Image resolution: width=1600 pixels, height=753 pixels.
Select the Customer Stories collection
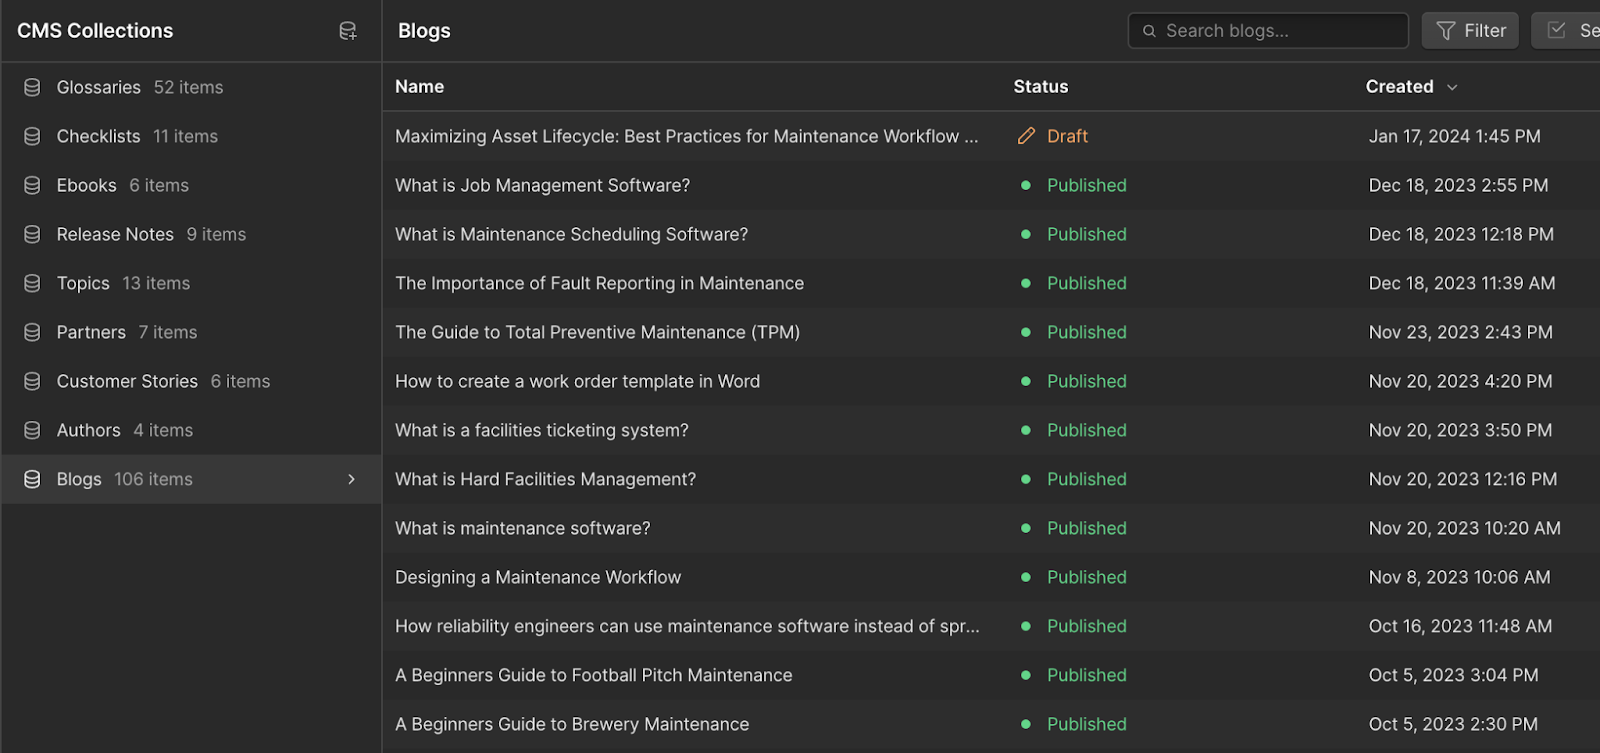point(127,381)
